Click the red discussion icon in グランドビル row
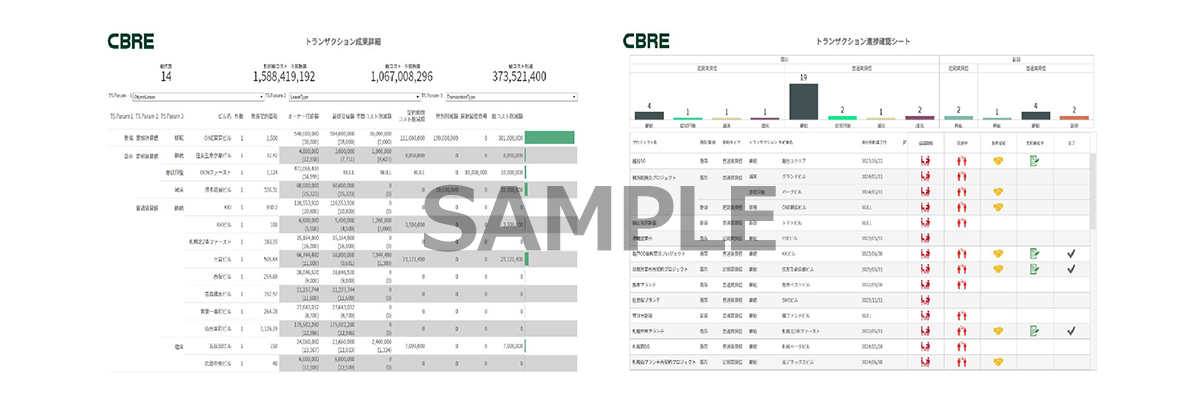Screen dimensions: 1200x400 tap(925, 176)
